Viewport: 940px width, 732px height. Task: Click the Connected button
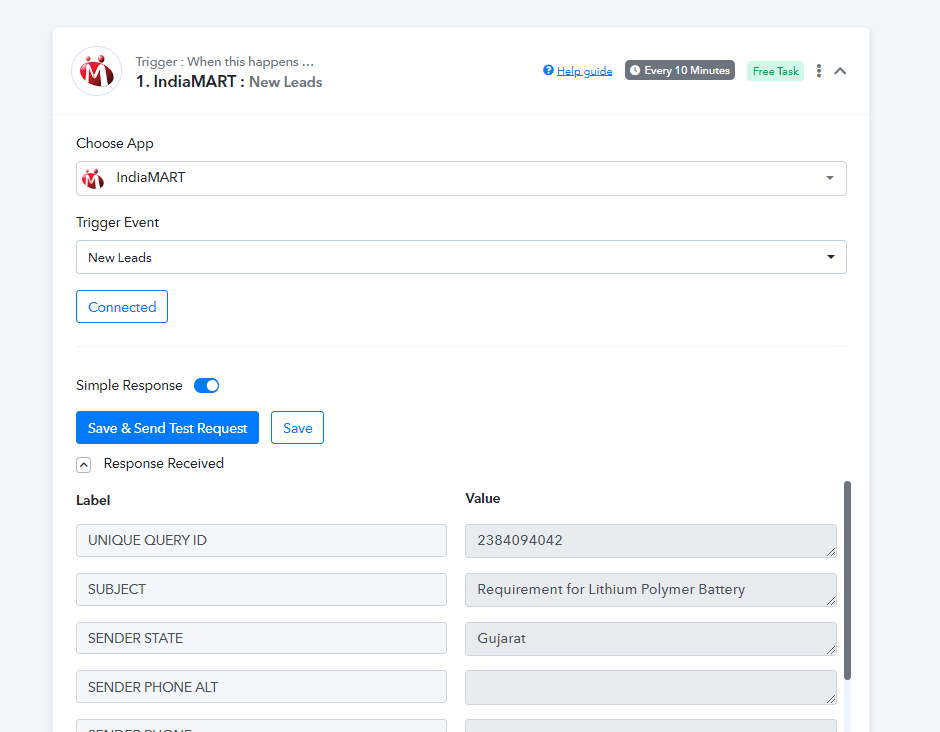tap(122, 307)
